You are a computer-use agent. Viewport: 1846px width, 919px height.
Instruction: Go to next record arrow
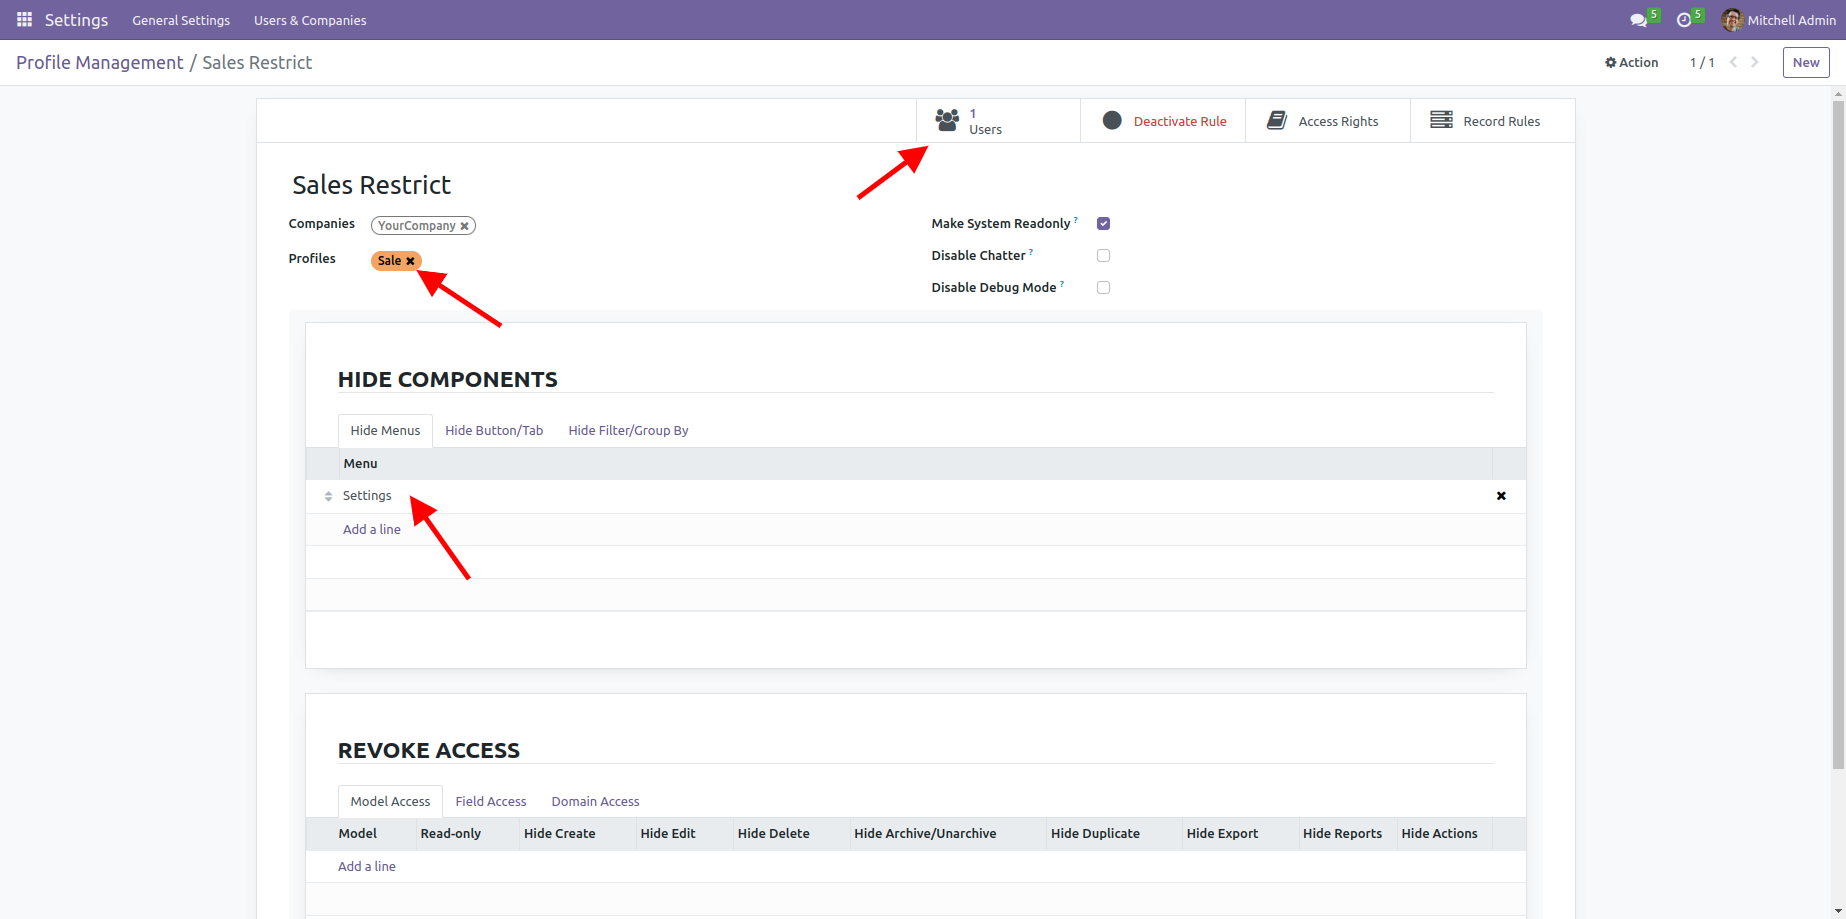tap(1755, 62)
